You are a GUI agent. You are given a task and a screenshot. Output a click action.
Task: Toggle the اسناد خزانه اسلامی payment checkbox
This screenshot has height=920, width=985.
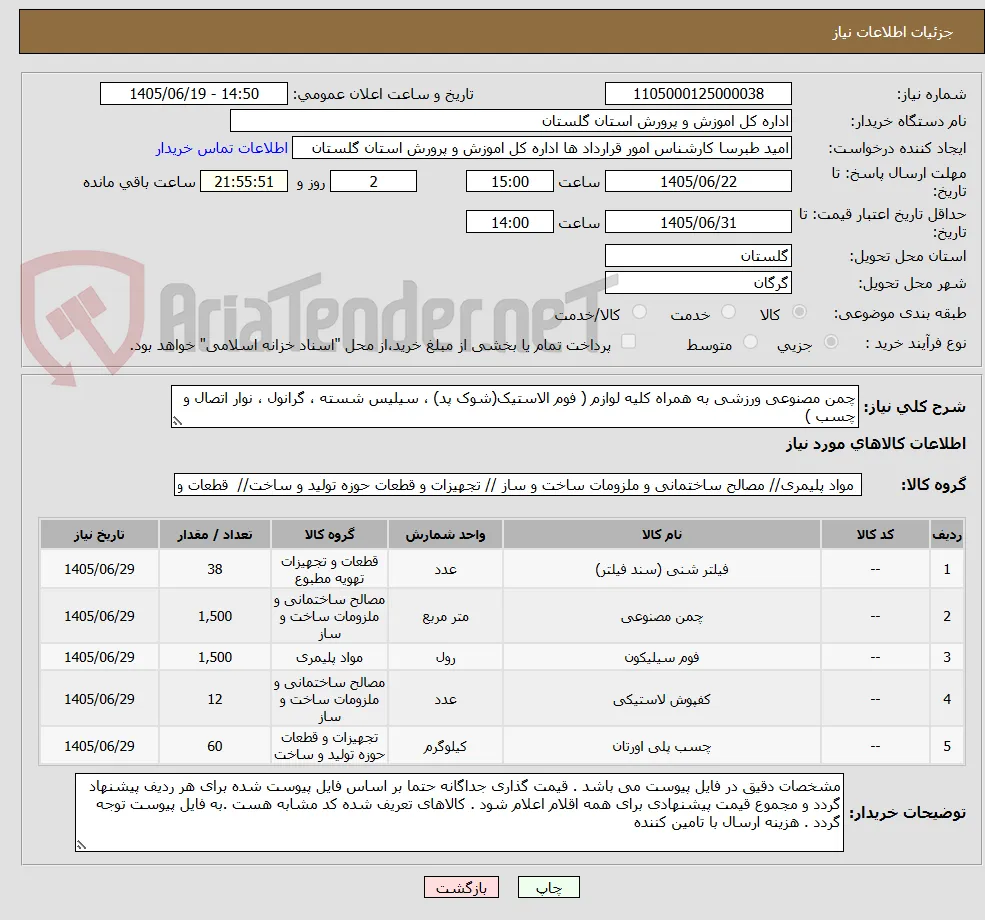coord(628,342)
